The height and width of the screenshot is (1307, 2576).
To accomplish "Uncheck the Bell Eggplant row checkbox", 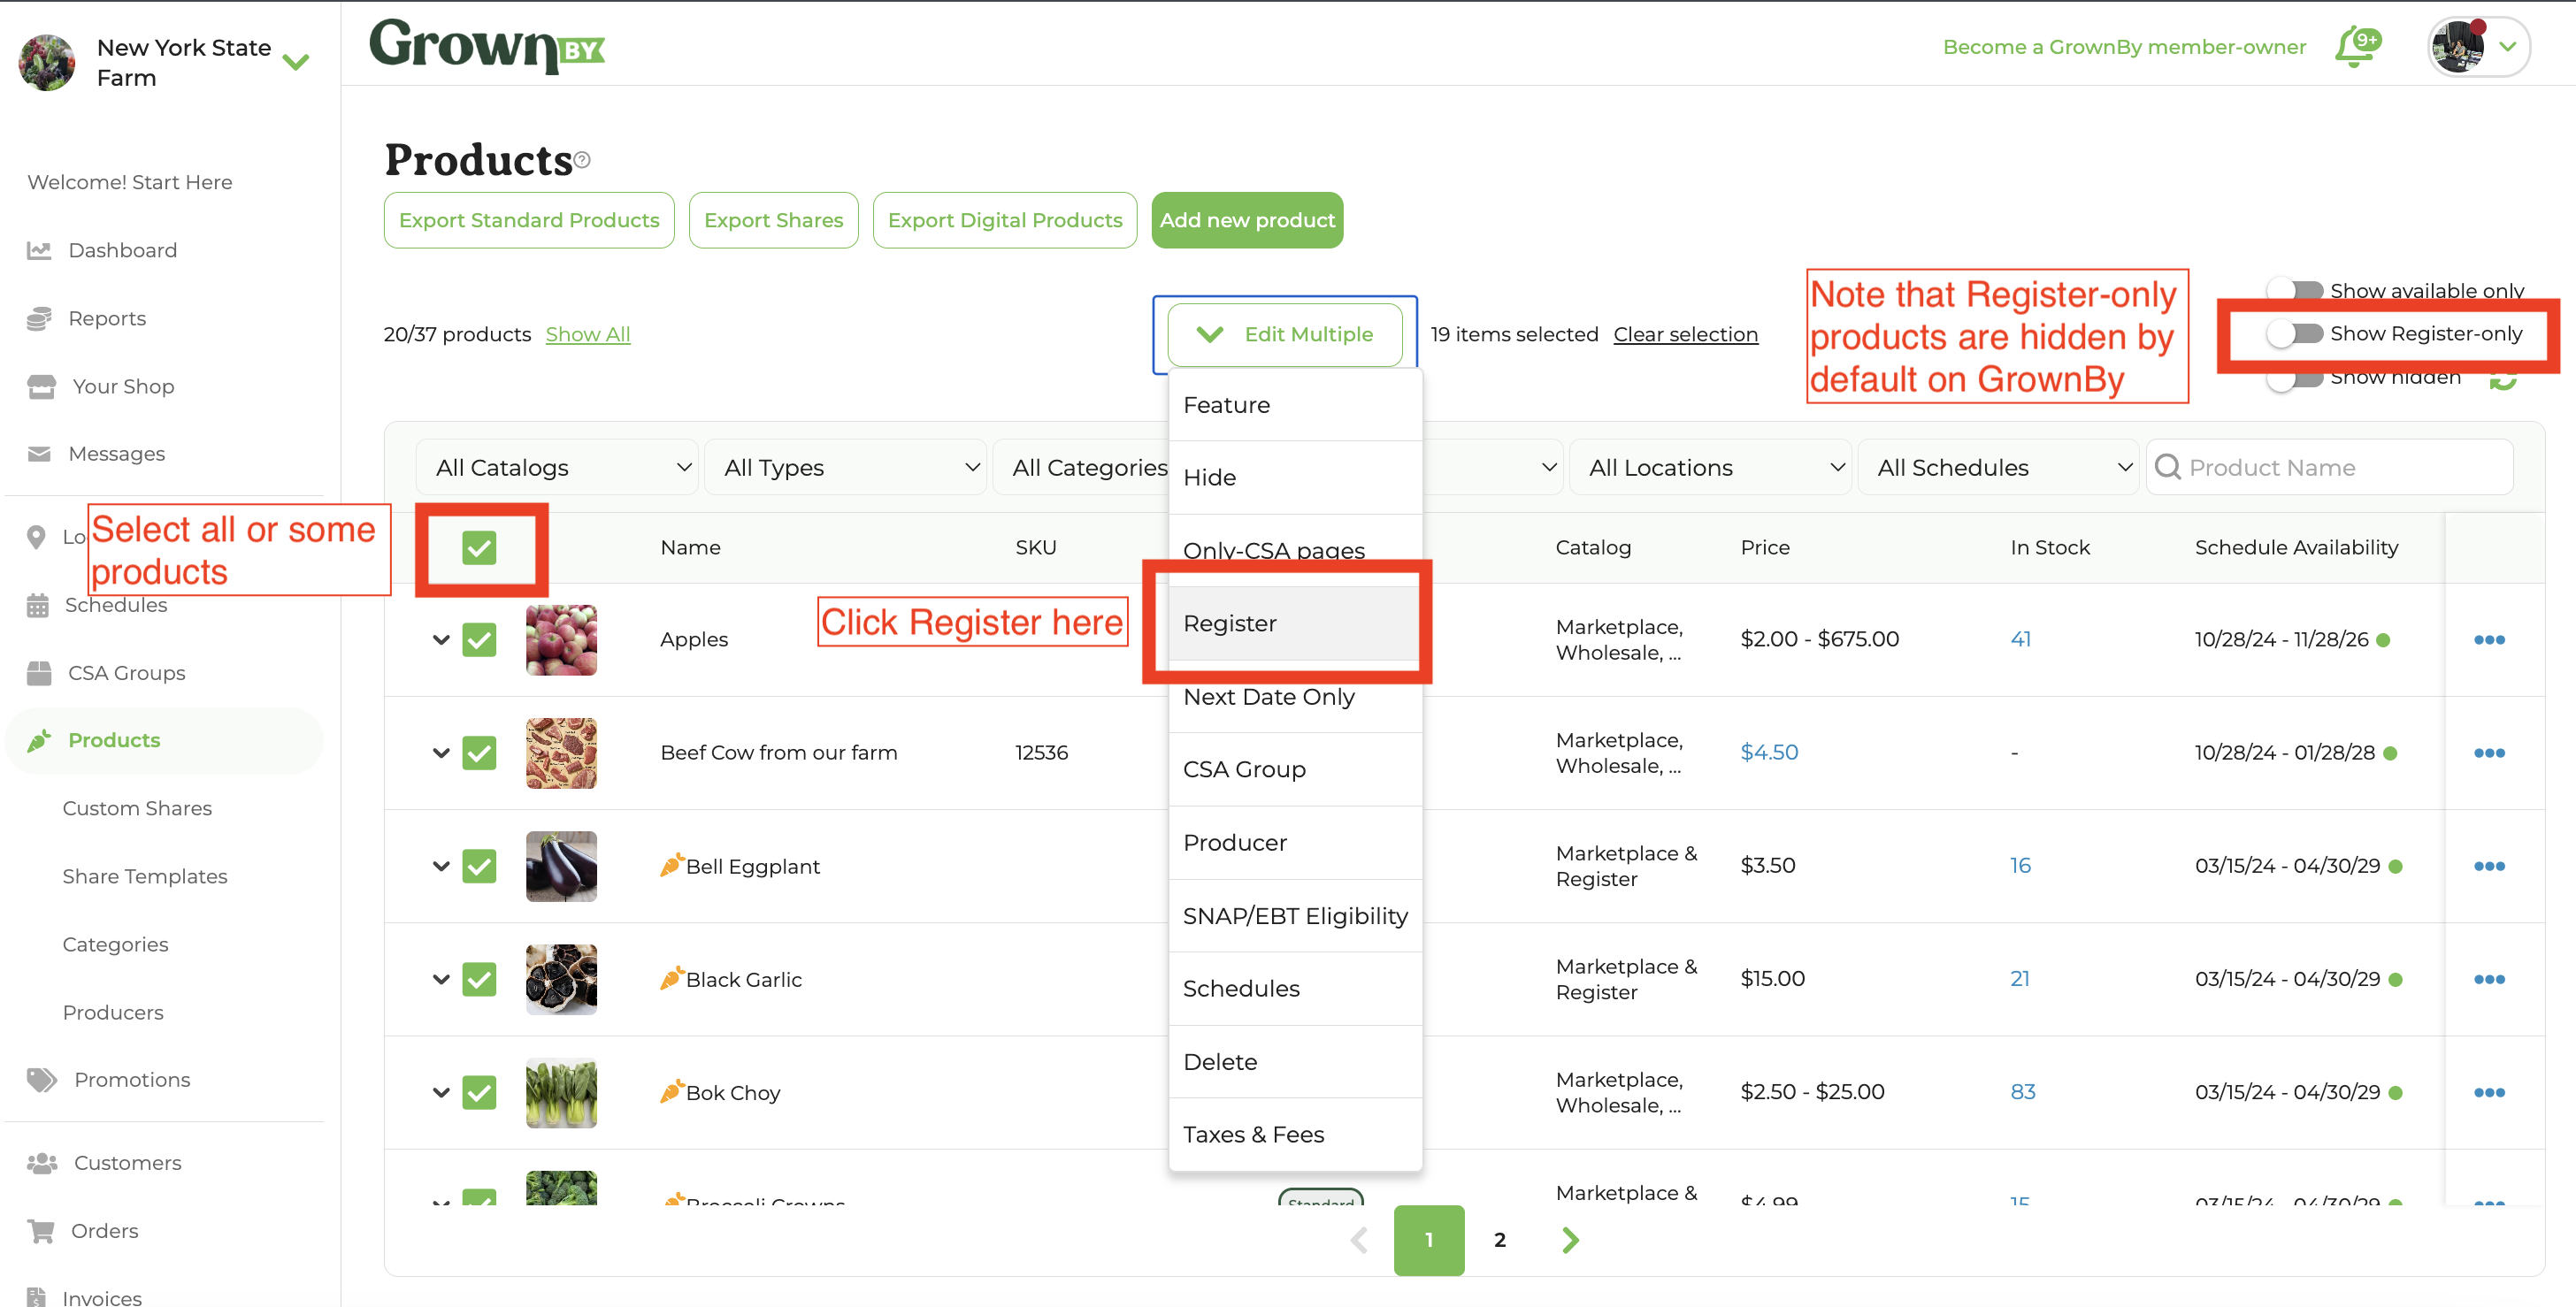I will pos(479,866).
